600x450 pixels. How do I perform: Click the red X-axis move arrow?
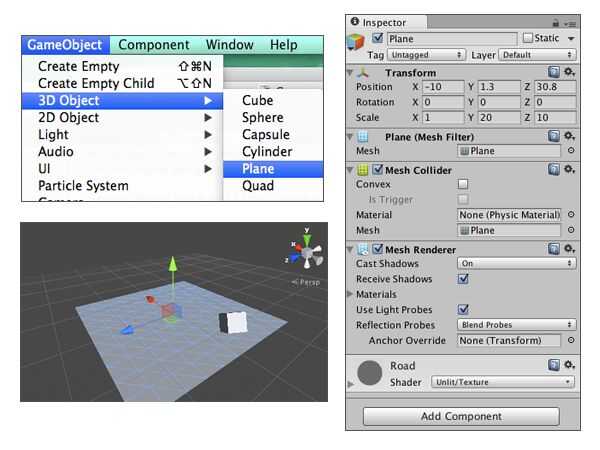[x=150, y=299]
